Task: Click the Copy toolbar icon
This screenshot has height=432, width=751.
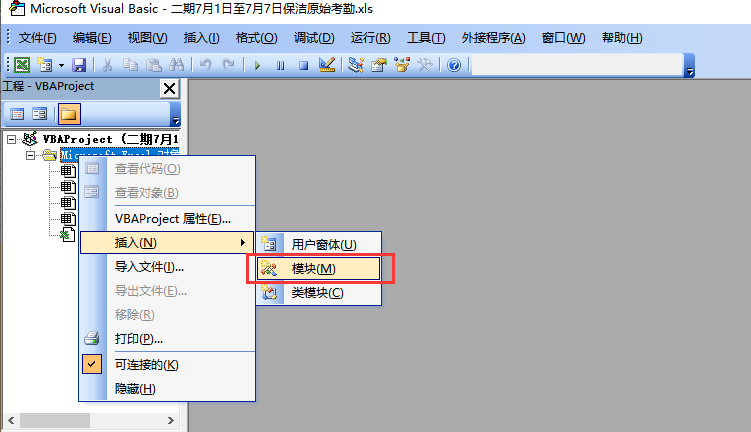Action: [130, 65]
